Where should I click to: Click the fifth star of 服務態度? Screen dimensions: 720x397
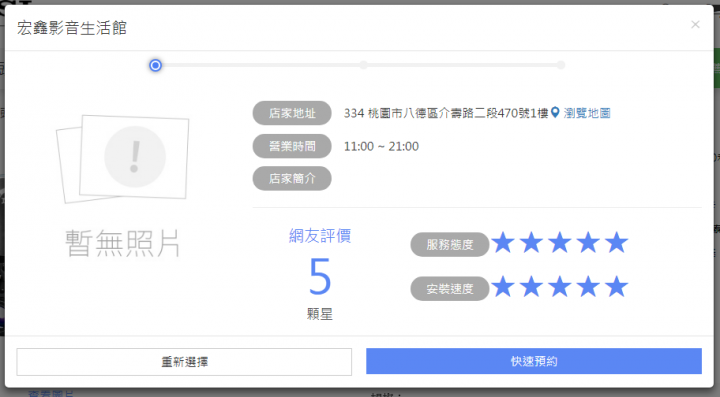[616, 242]
